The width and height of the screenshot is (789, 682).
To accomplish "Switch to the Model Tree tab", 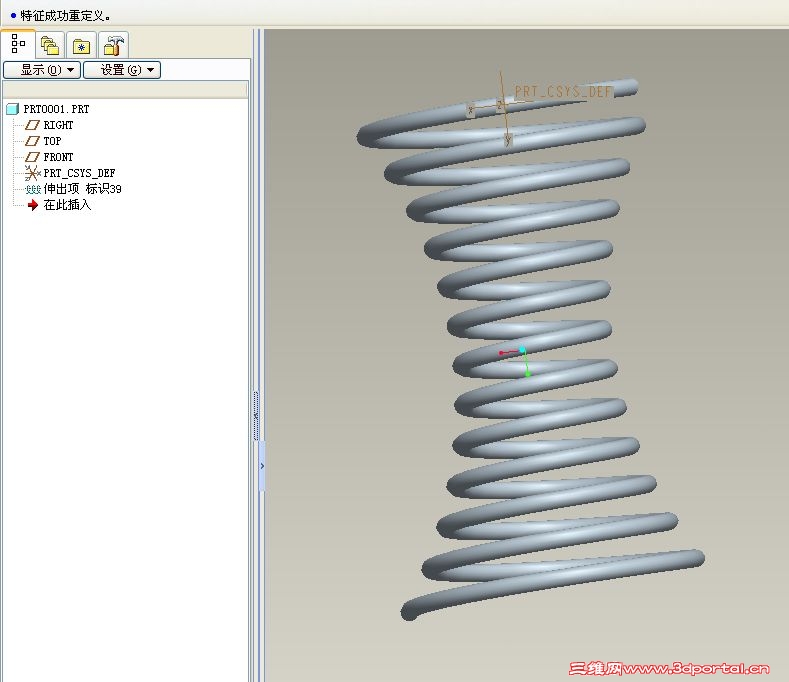I will 18,44.
